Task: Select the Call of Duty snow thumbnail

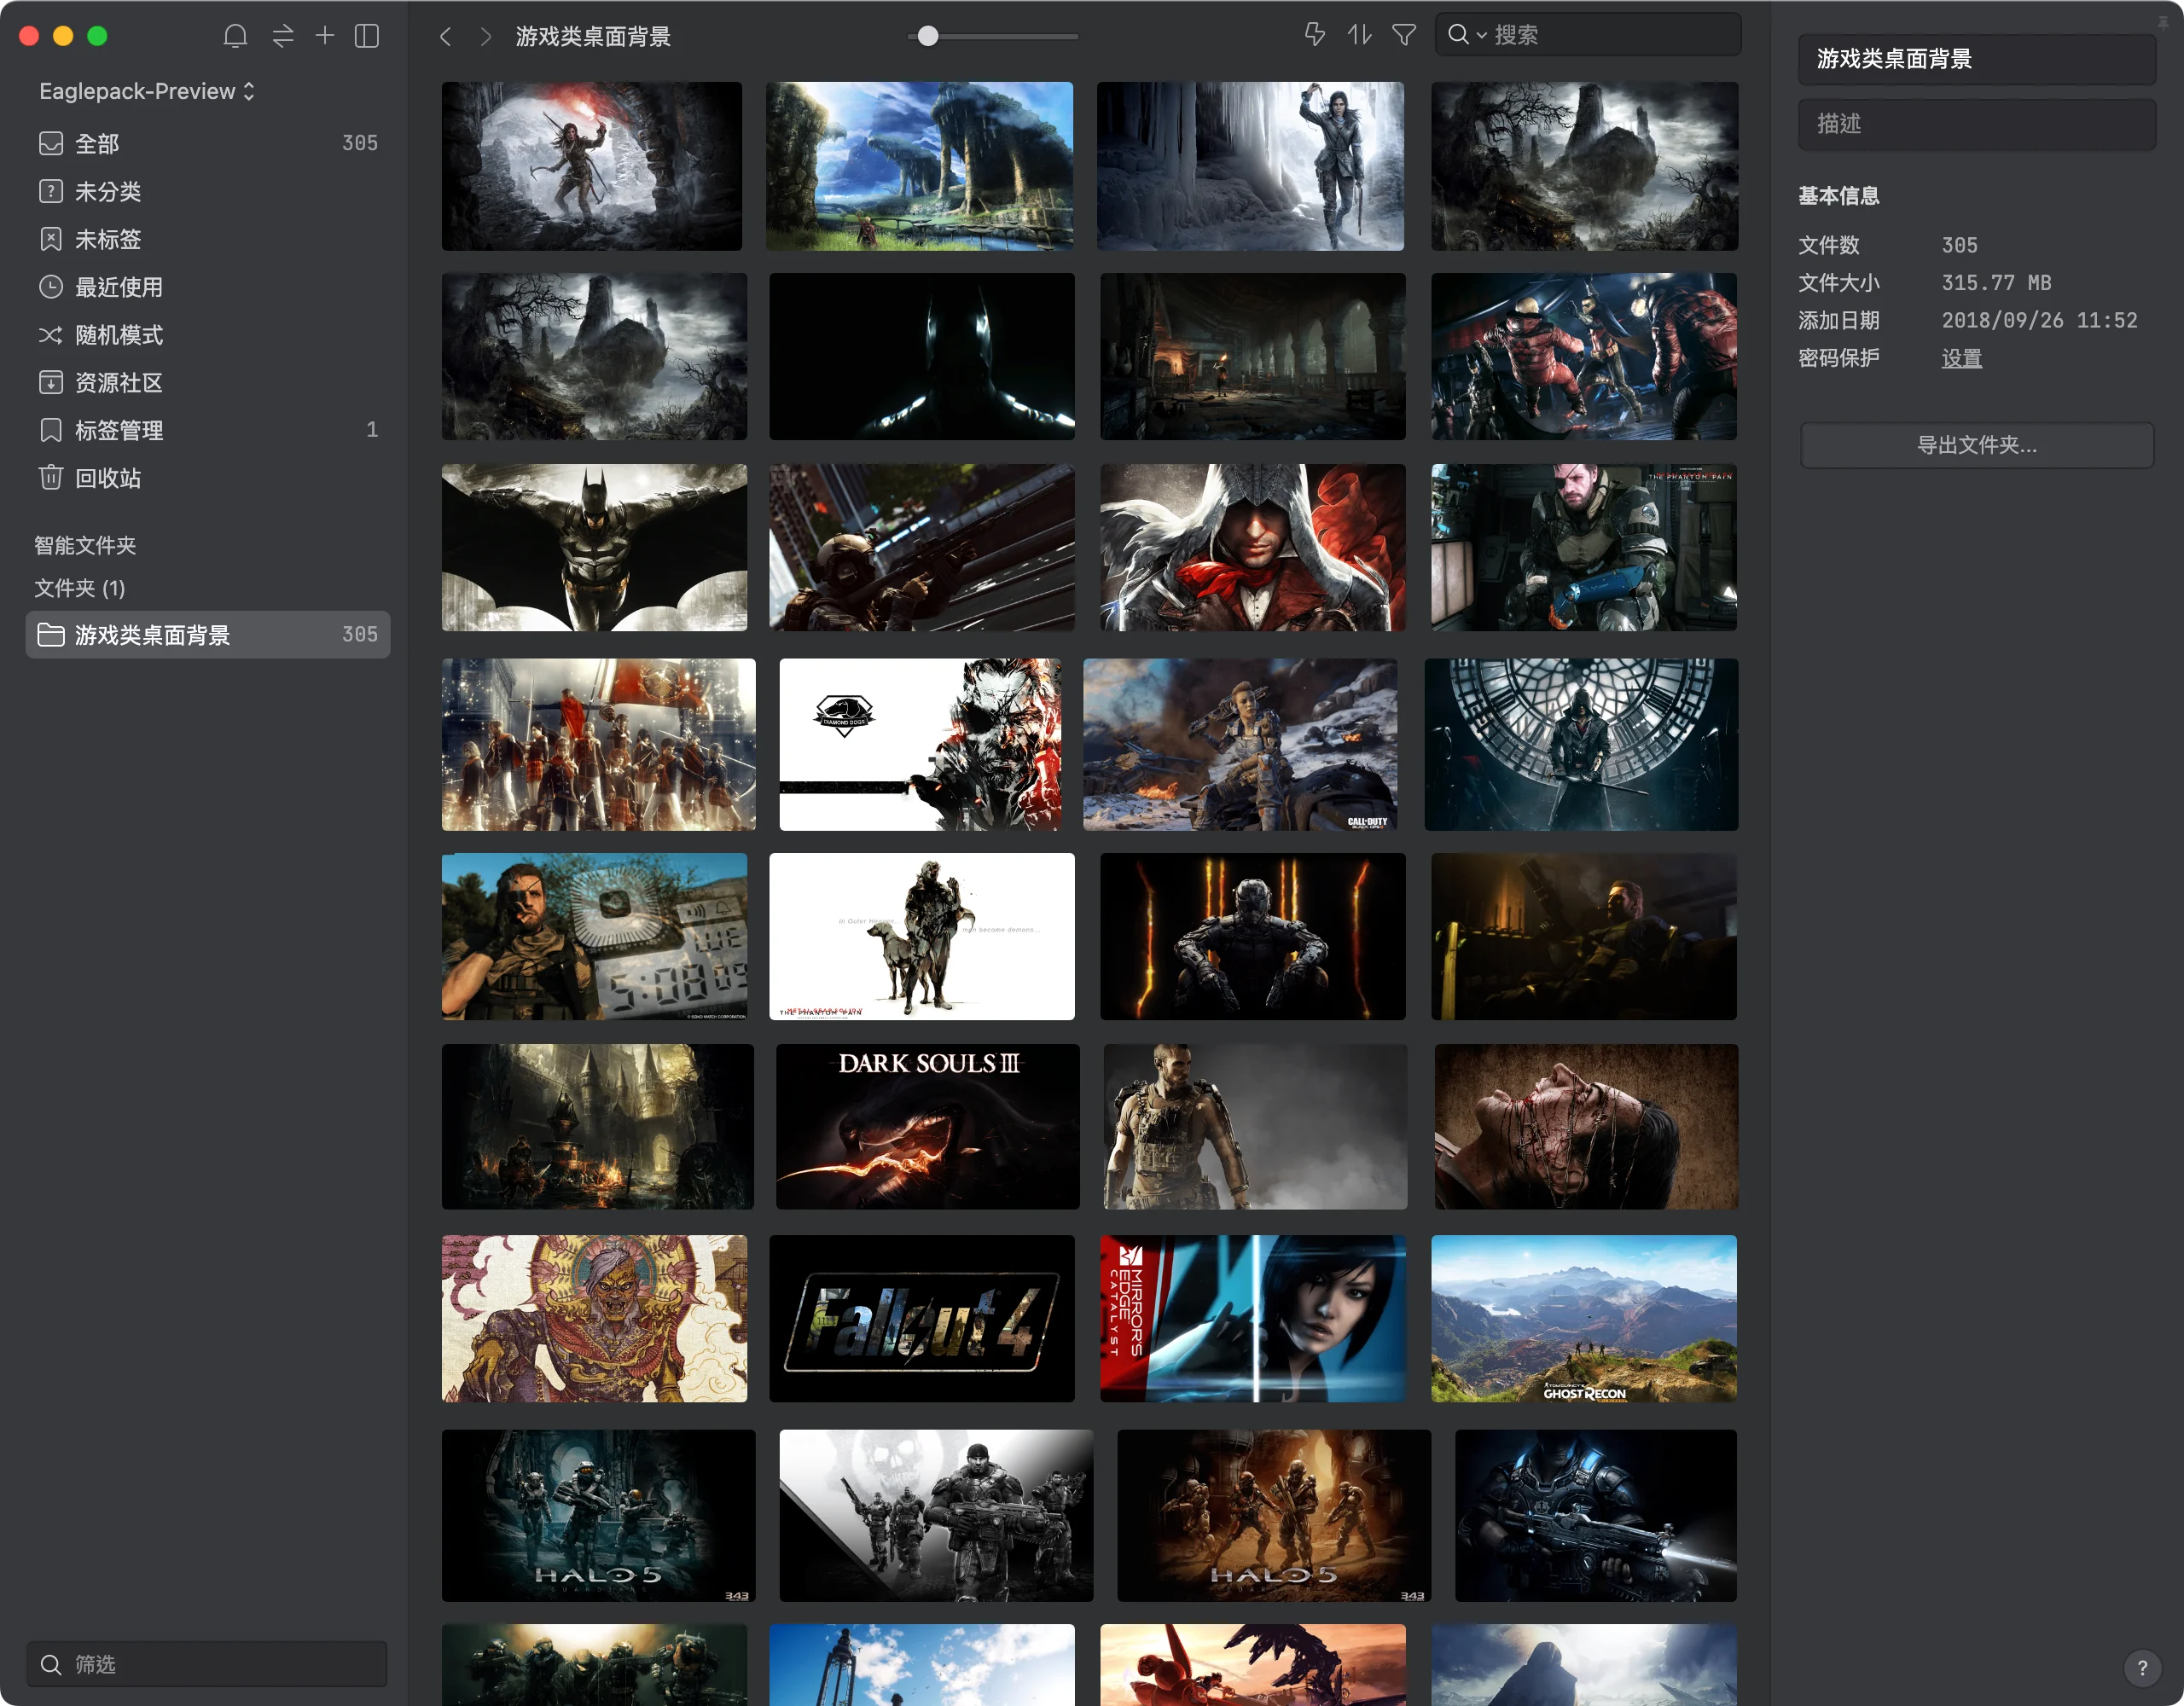Action: [1240, 744]
